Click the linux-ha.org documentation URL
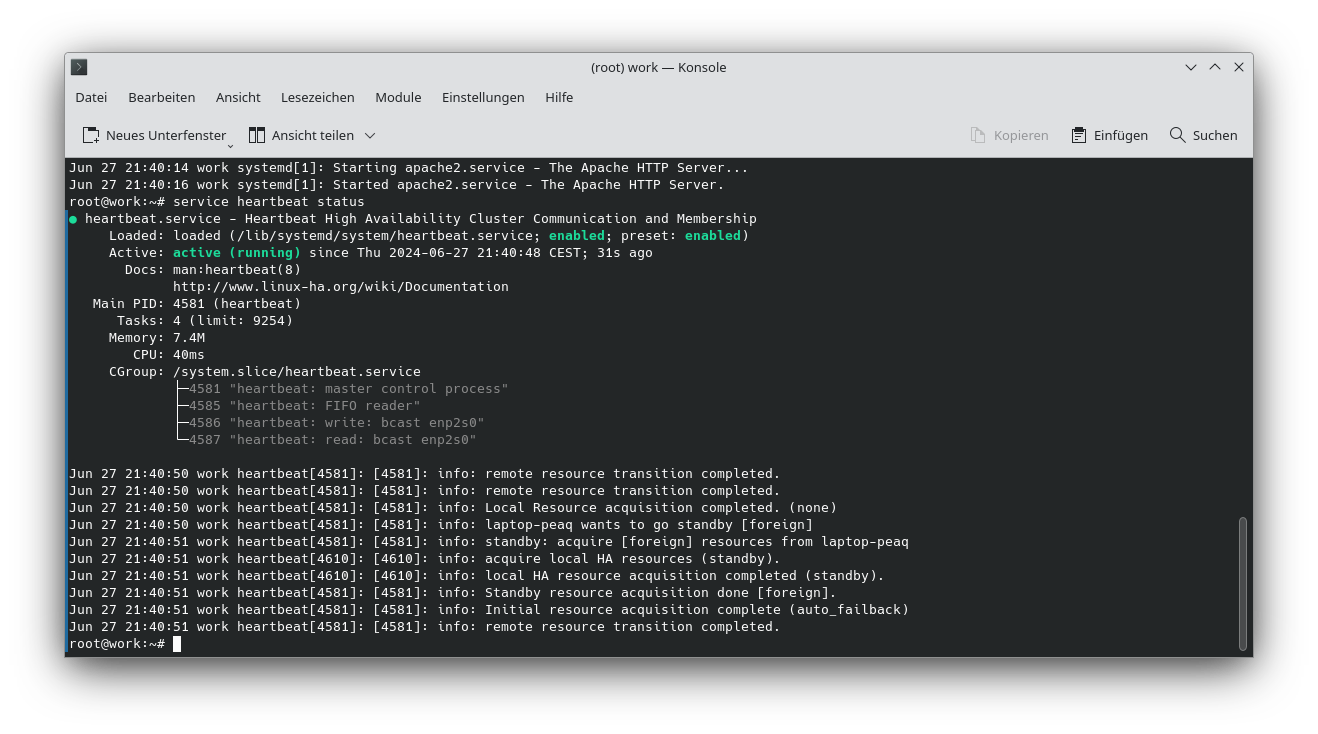 tap(340, 286)
